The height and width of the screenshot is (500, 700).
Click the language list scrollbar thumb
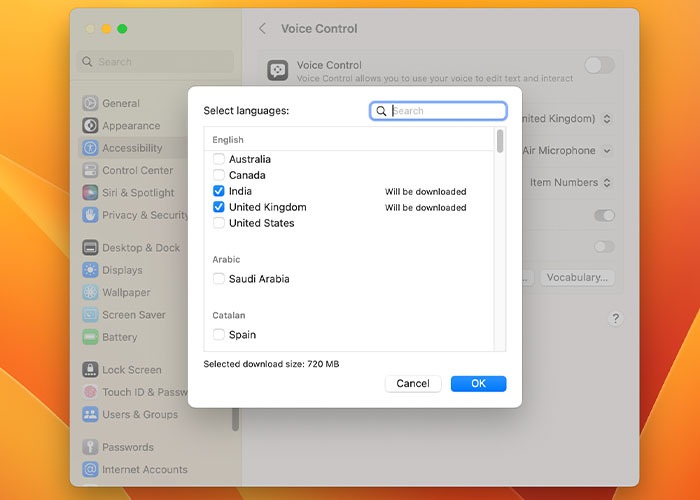[500, 141]
